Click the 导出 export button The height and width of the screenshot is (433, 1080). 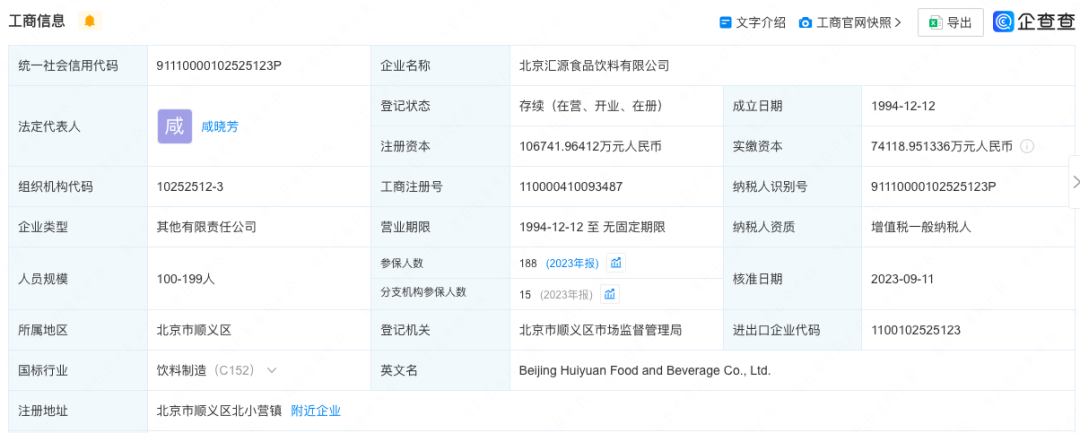tap(951, 23)
